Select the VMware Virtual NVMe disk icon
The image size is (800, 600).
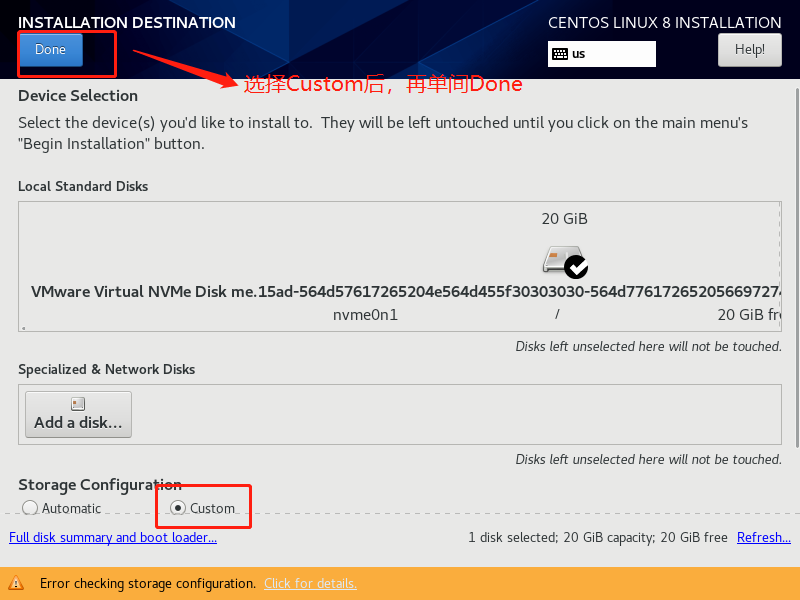pos(565,262)
